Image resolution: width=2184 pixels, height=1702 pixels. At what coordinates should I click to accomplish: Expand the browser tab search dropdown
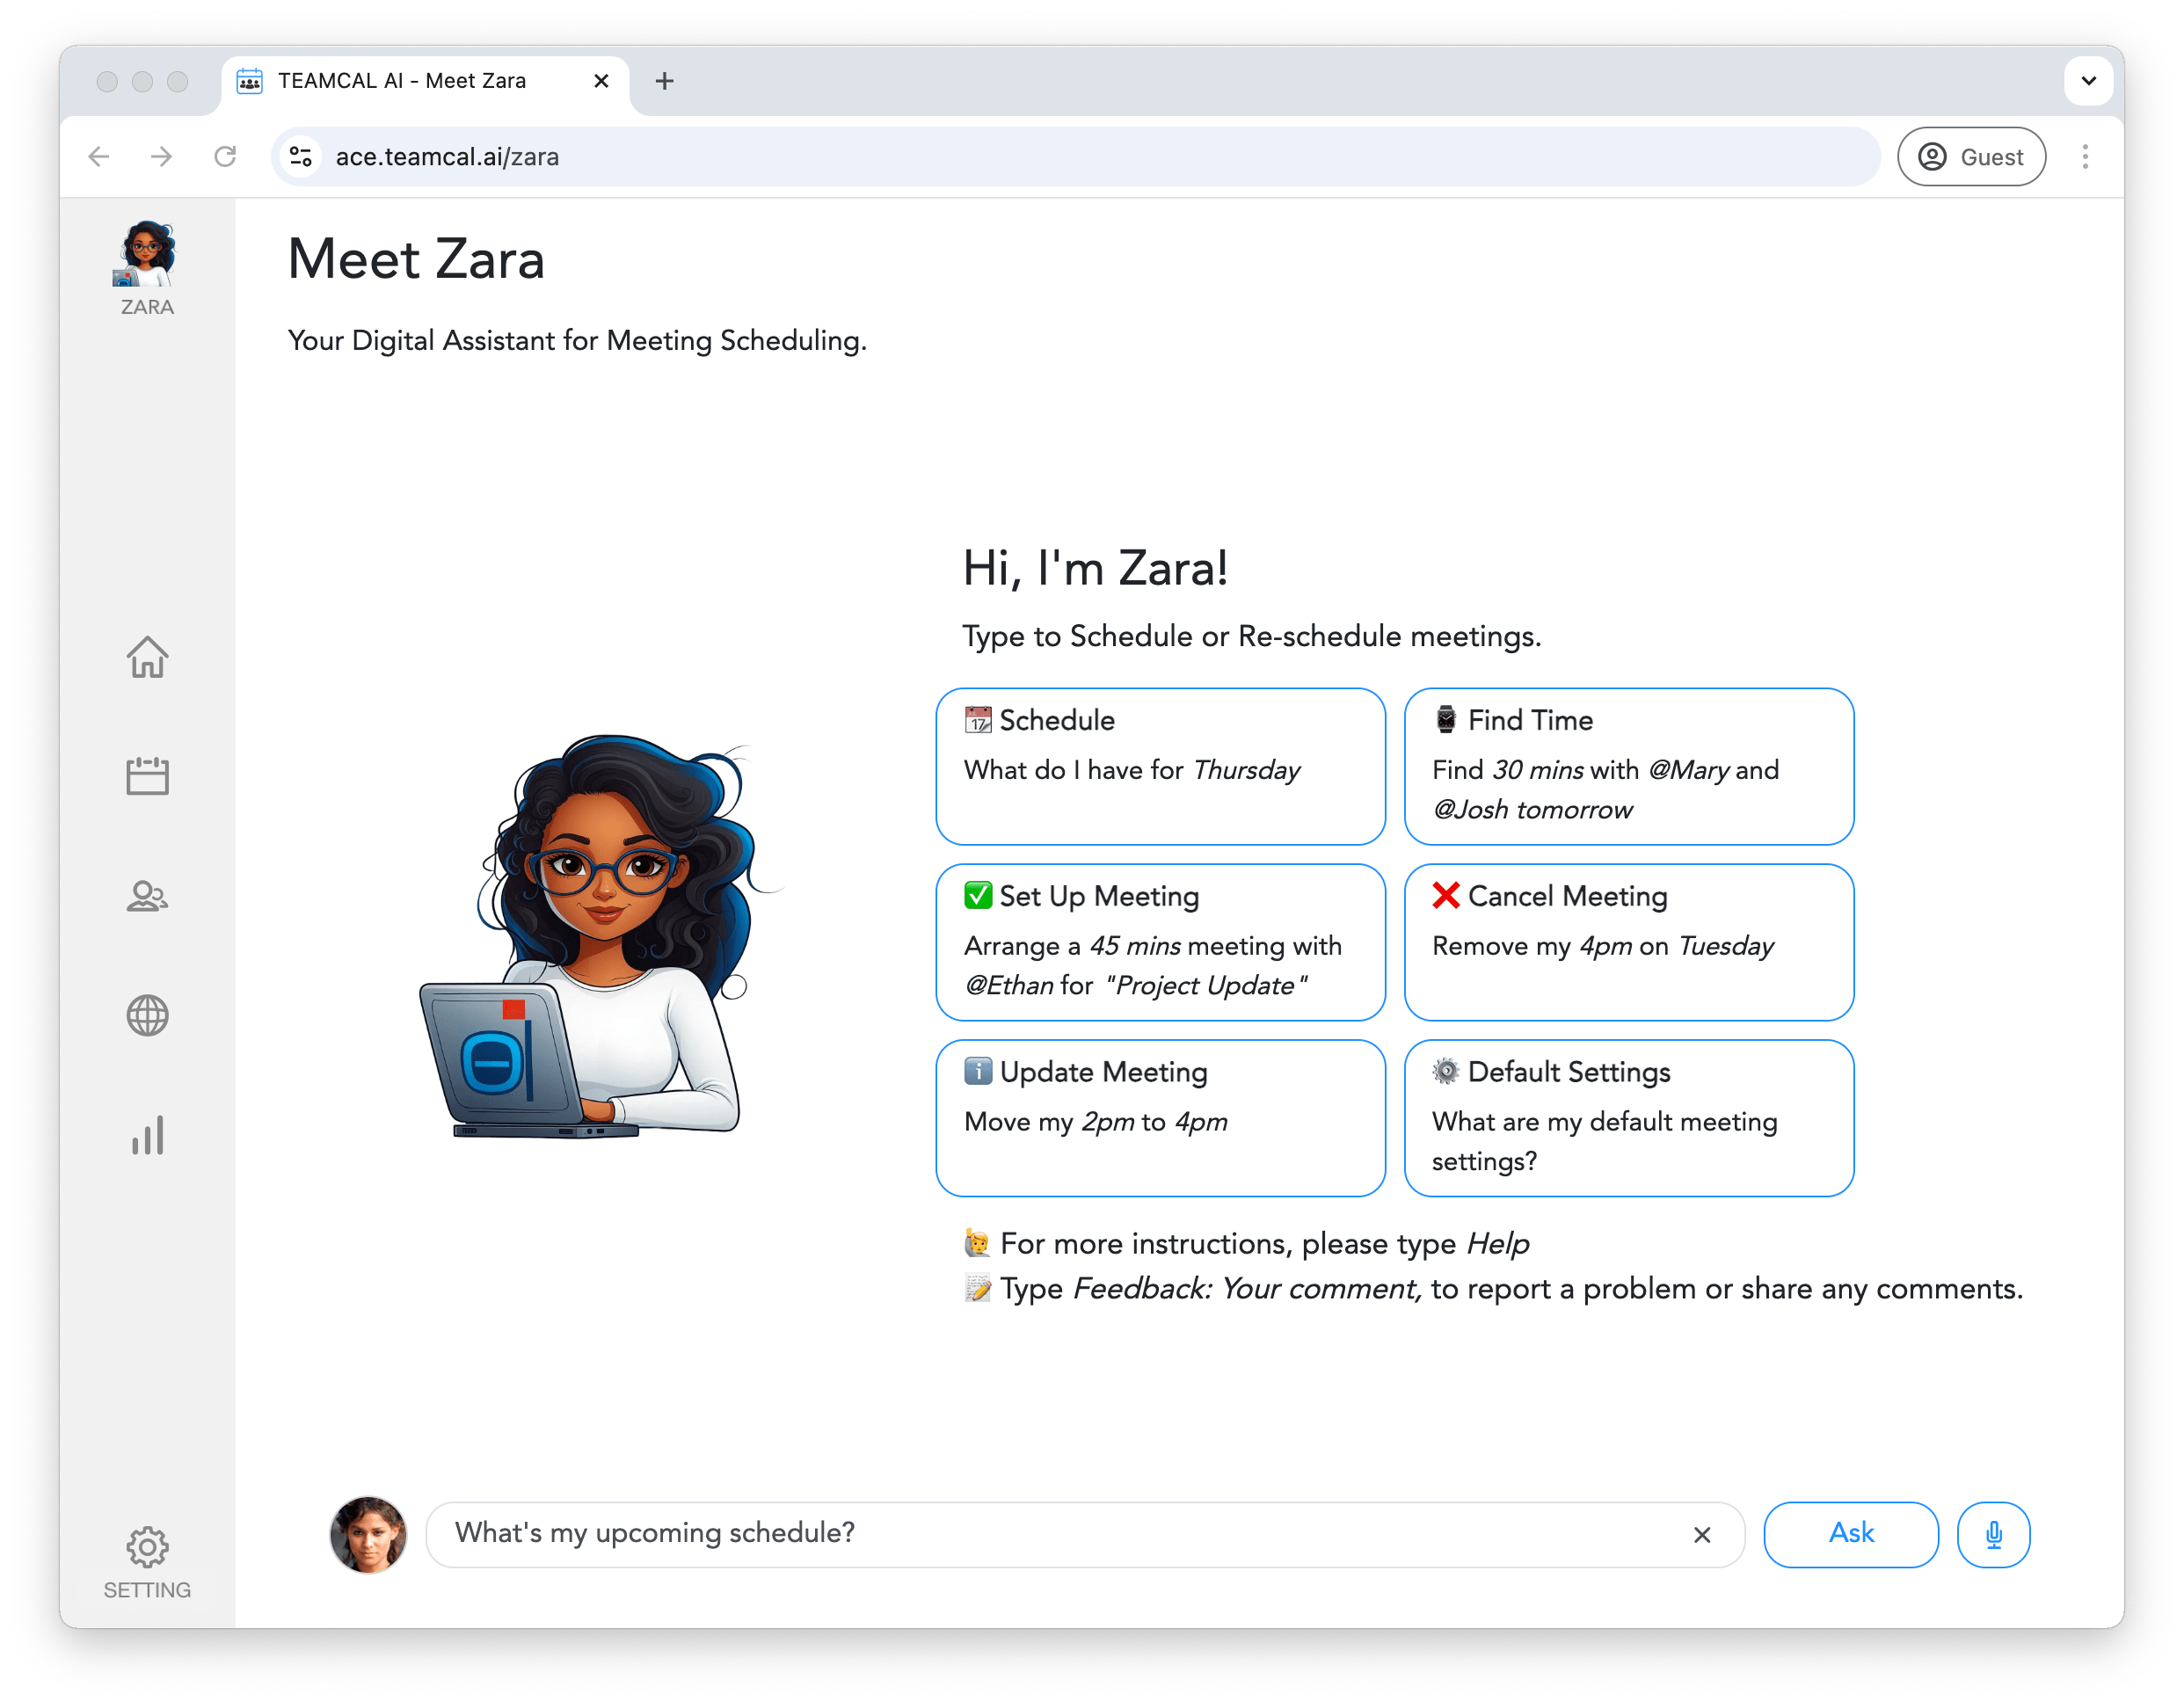(x=2088, y=81)
